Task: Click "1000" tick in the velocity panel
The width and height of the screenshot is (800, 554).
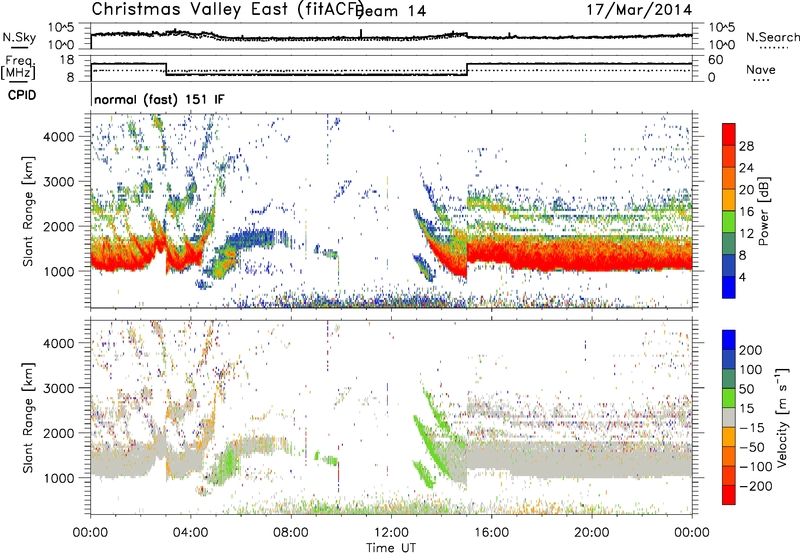Action: tap(59, 478)
